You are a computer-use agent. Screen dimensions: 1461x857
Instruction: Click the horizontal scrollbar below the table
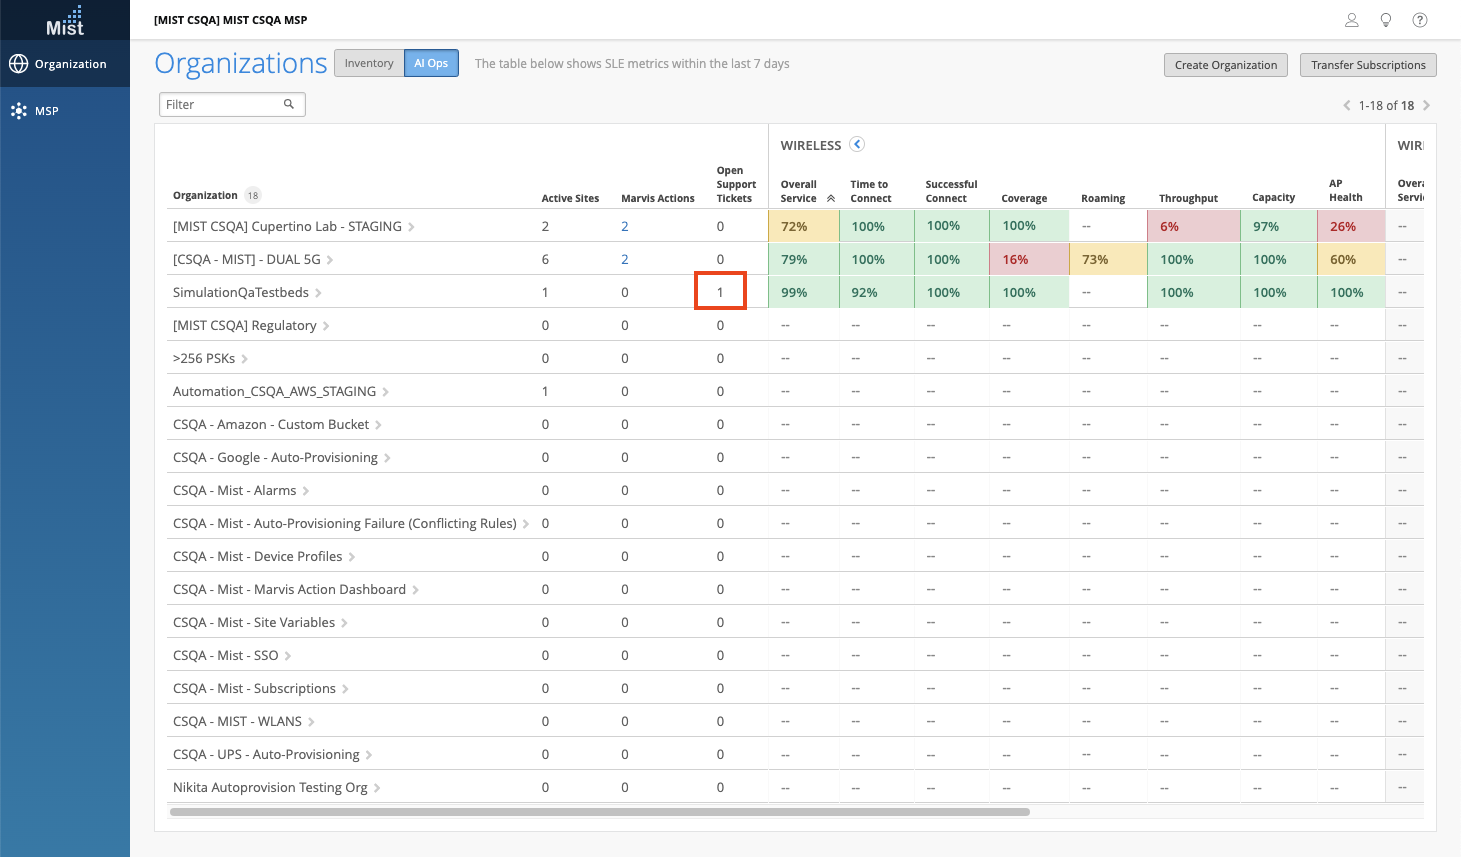pos(600,812)
